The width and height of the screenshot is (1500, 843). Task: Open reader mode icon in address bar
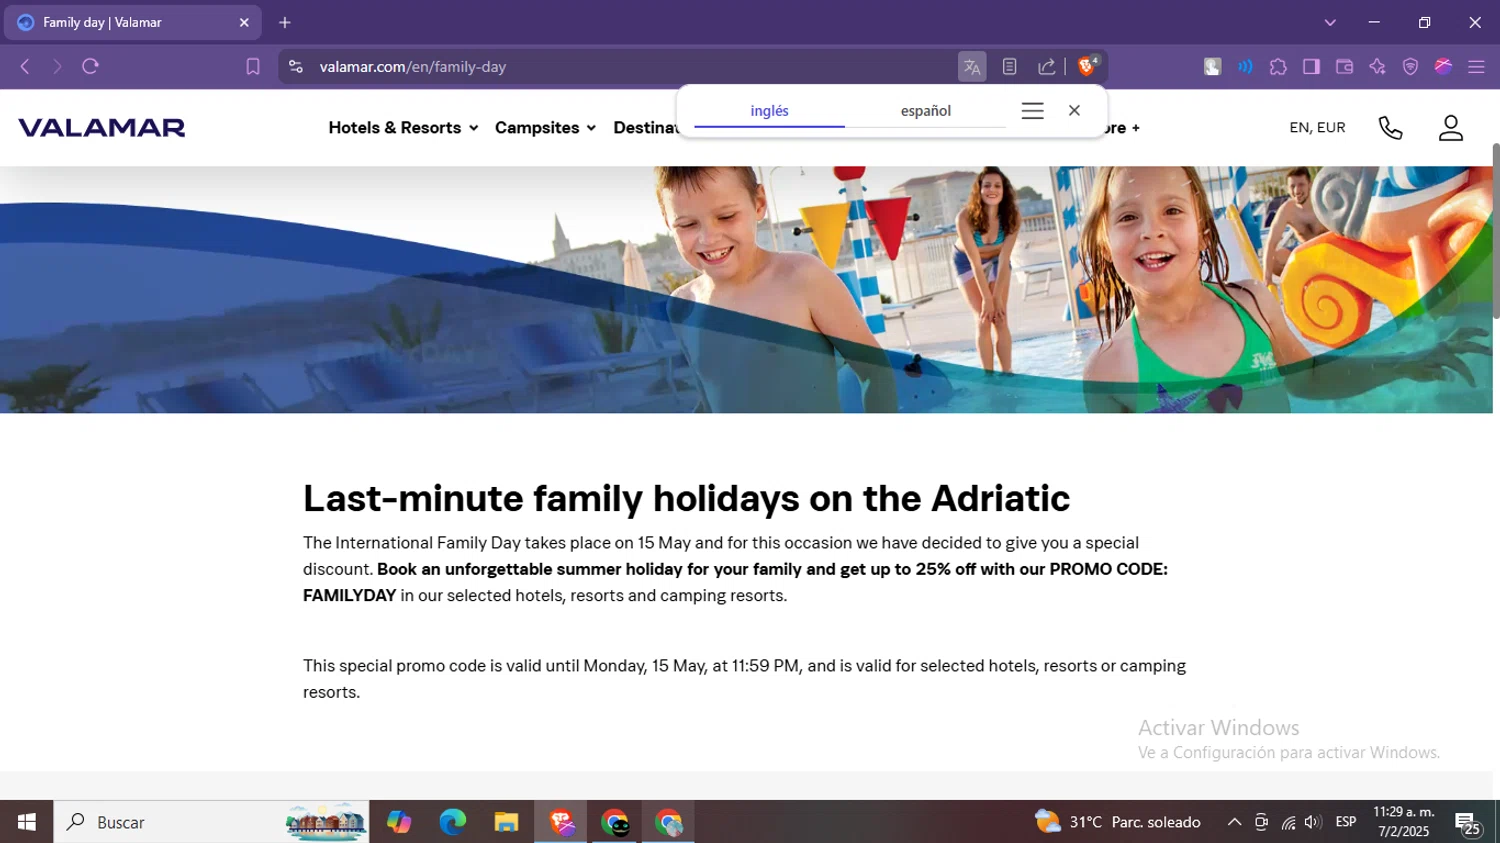(x=1009, y=67)
